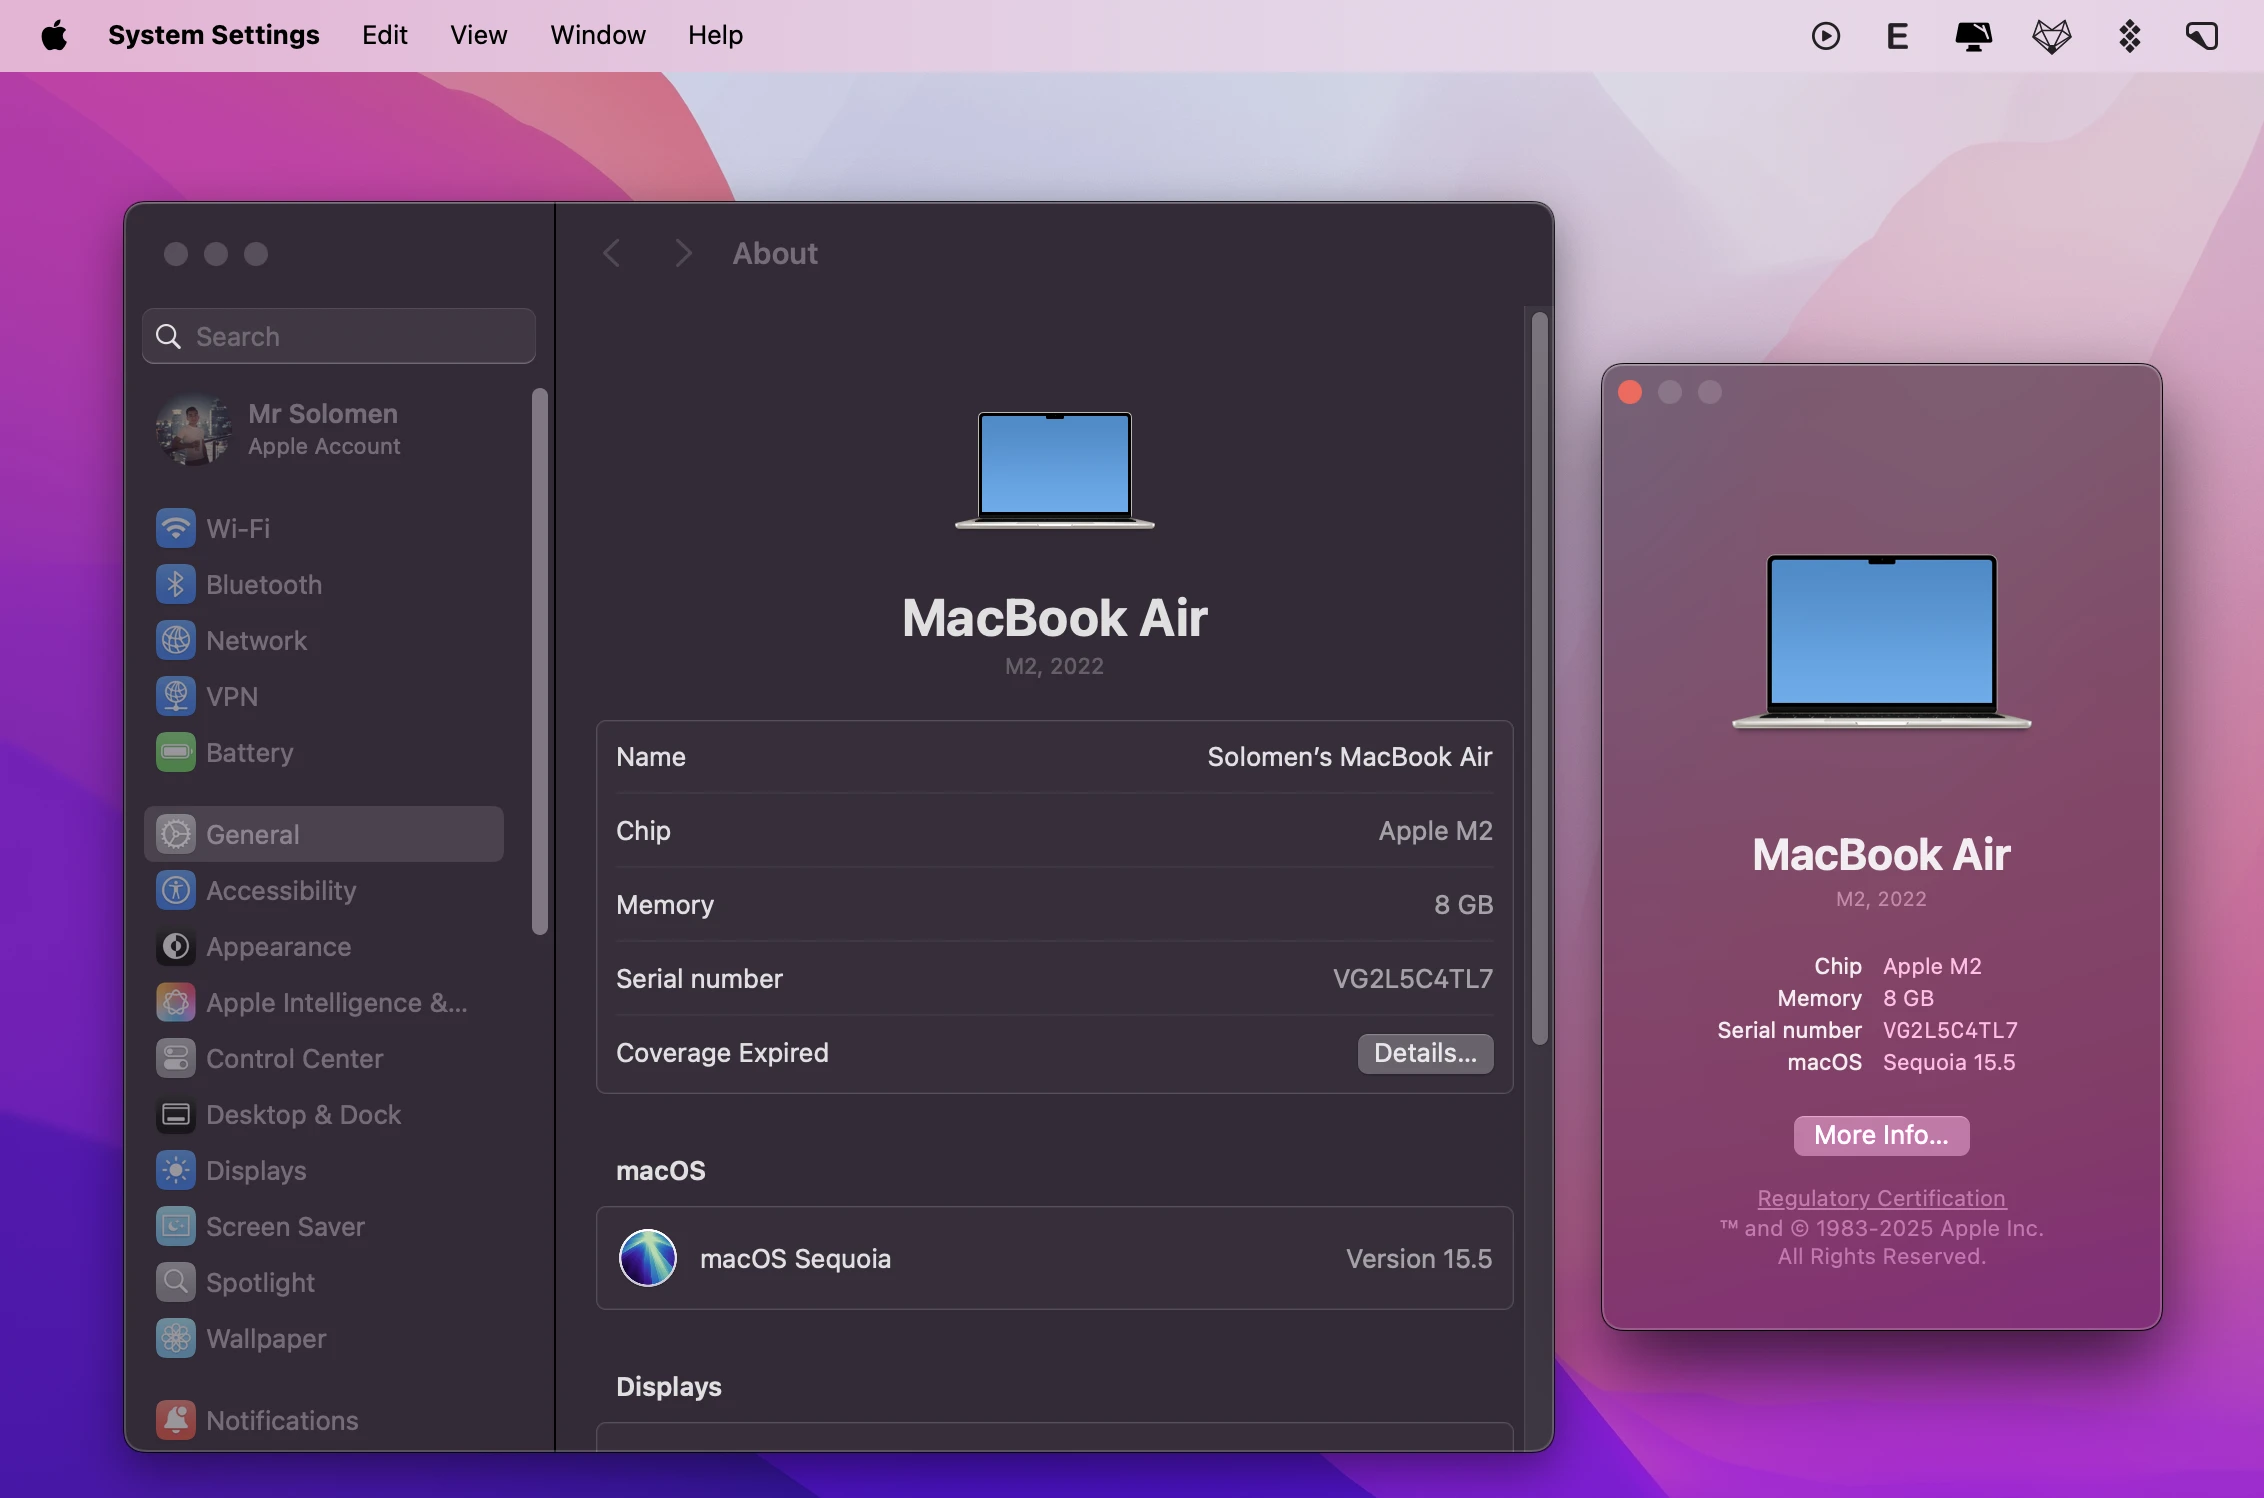Select the Notifications bell icon
The image size is (2264, 1498).
click(x=176, y=1420)
